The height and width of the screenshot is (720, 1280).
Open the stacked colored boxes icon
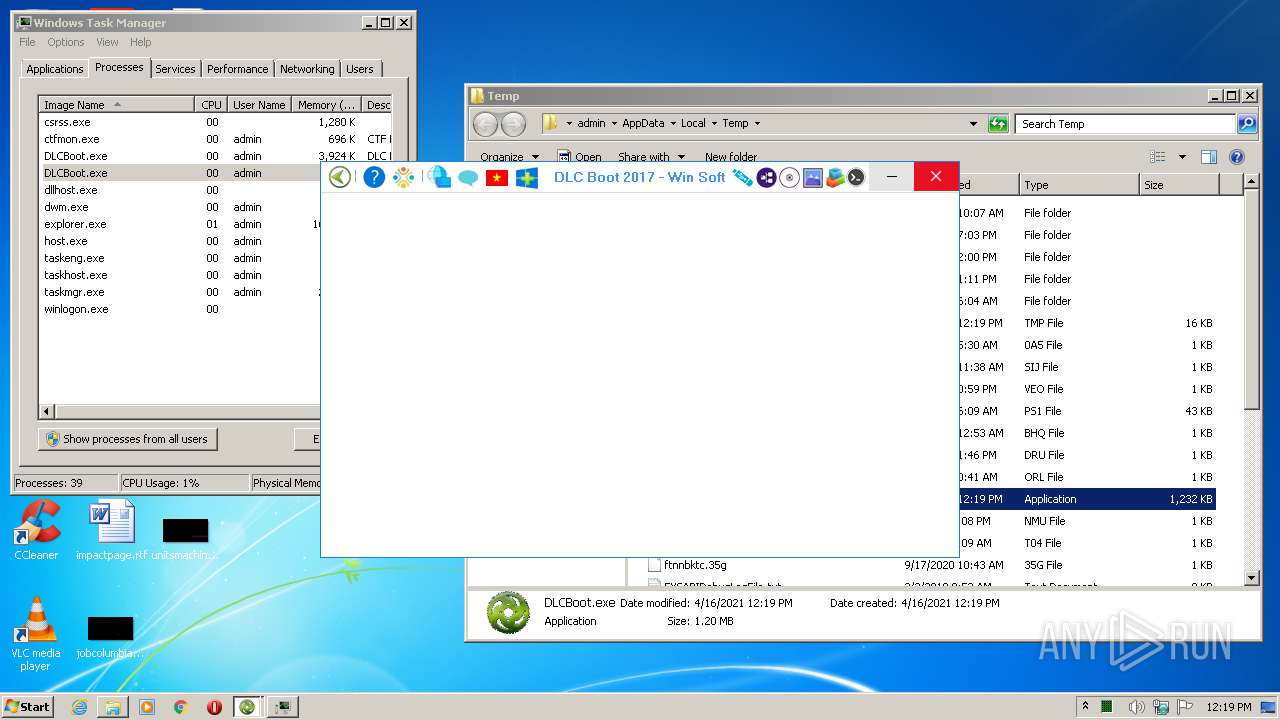pos(835,177)
